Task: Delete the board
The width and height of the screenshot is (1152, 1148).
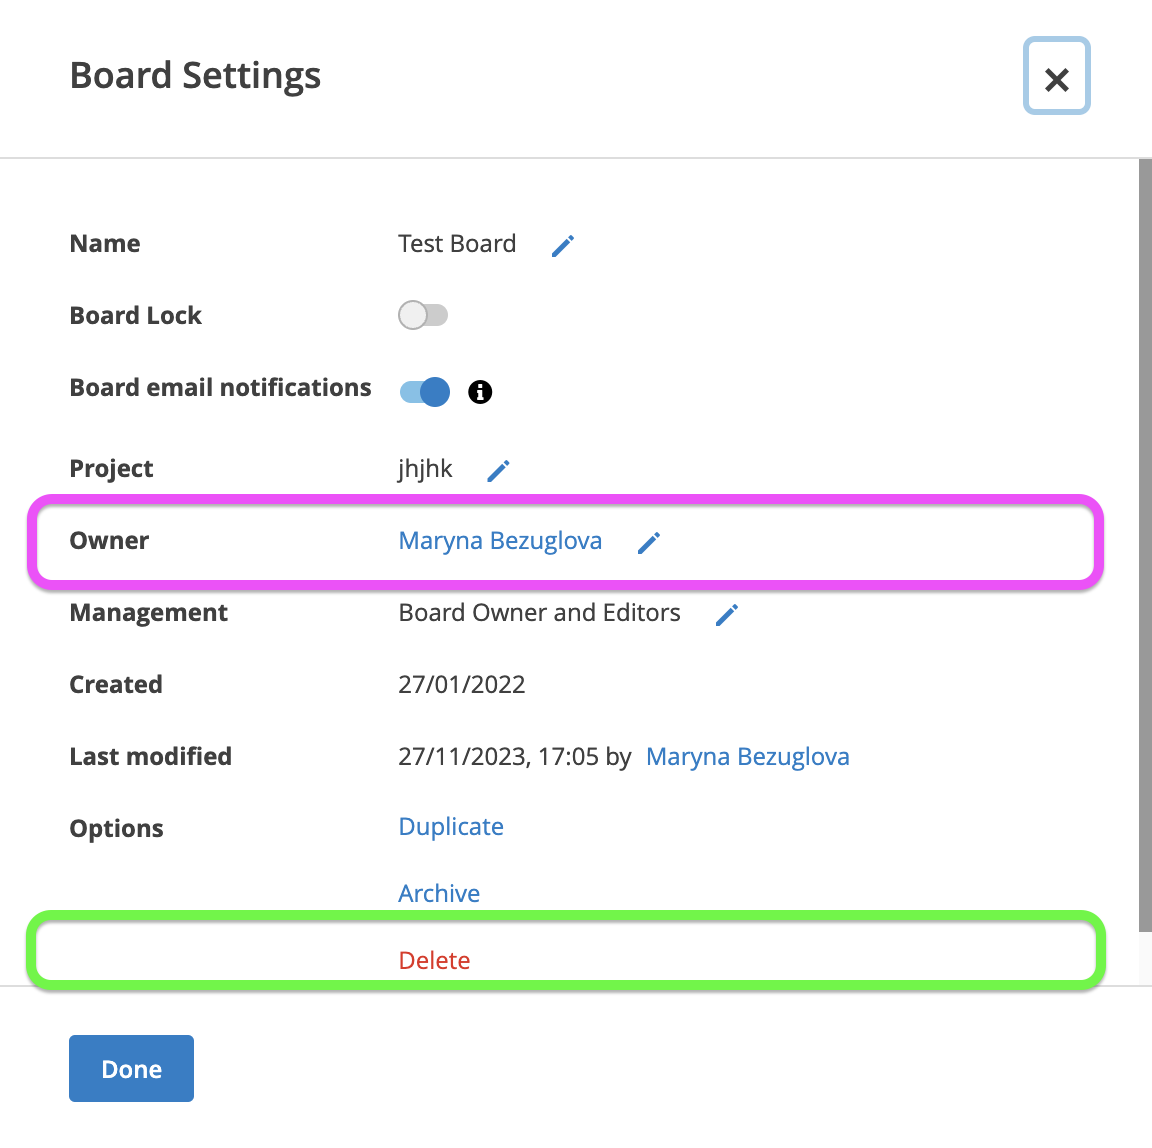Action: pyautogui.click(x=434, y=960)
